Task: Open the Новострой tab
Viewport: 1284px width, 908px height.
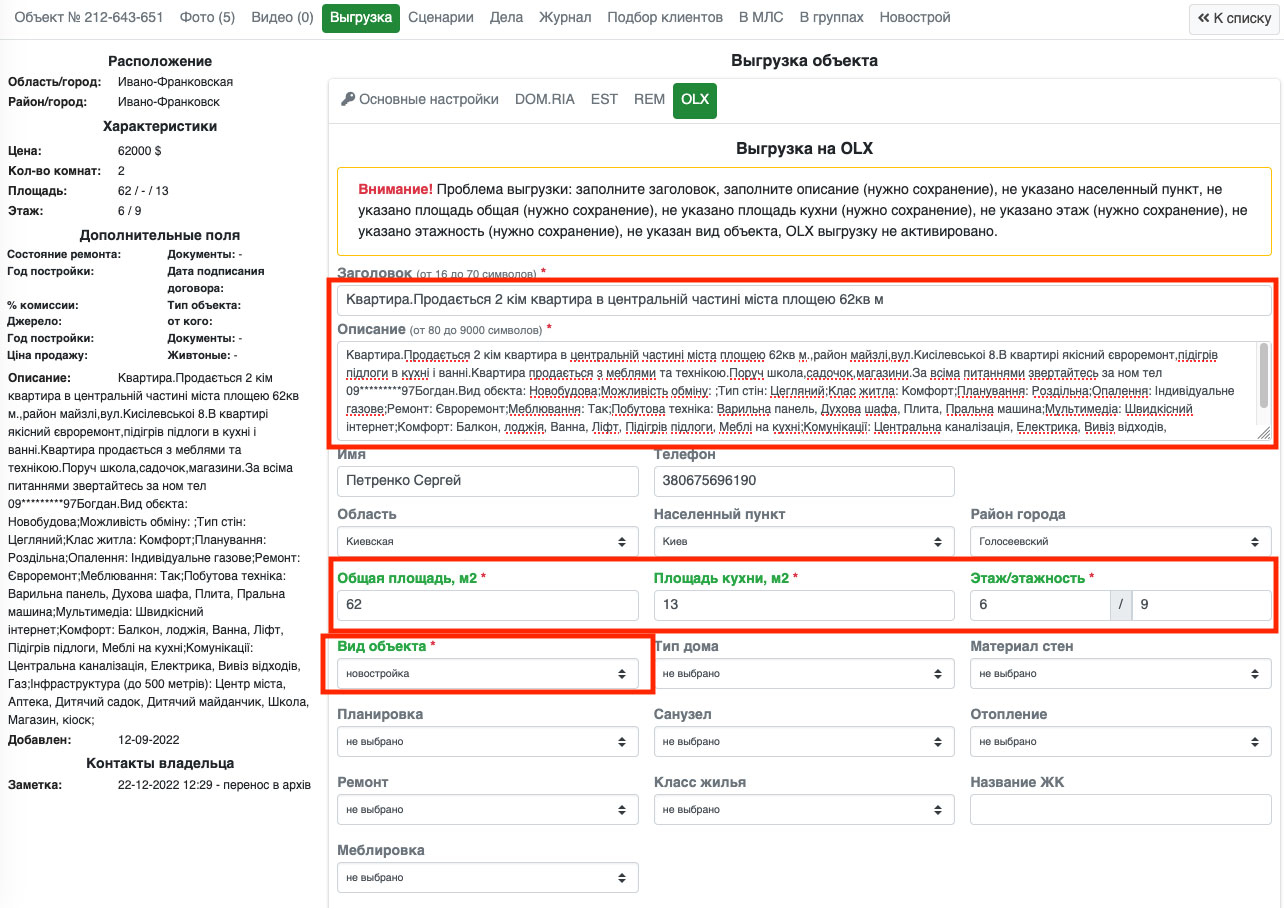Action: (915, 18)
